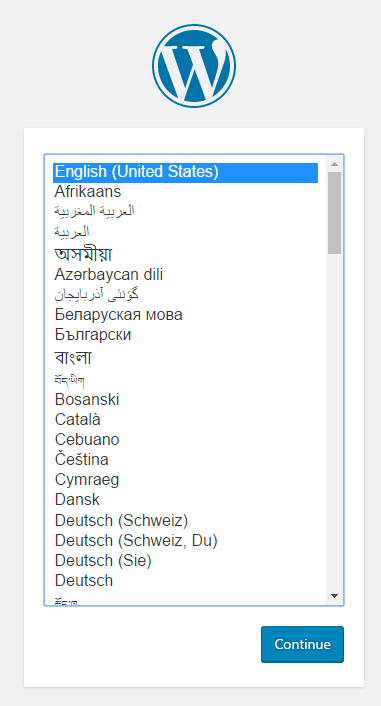Choose Dansk from the language list
Viewport: 381px width, 706px height.
click(x=186, y=500)
